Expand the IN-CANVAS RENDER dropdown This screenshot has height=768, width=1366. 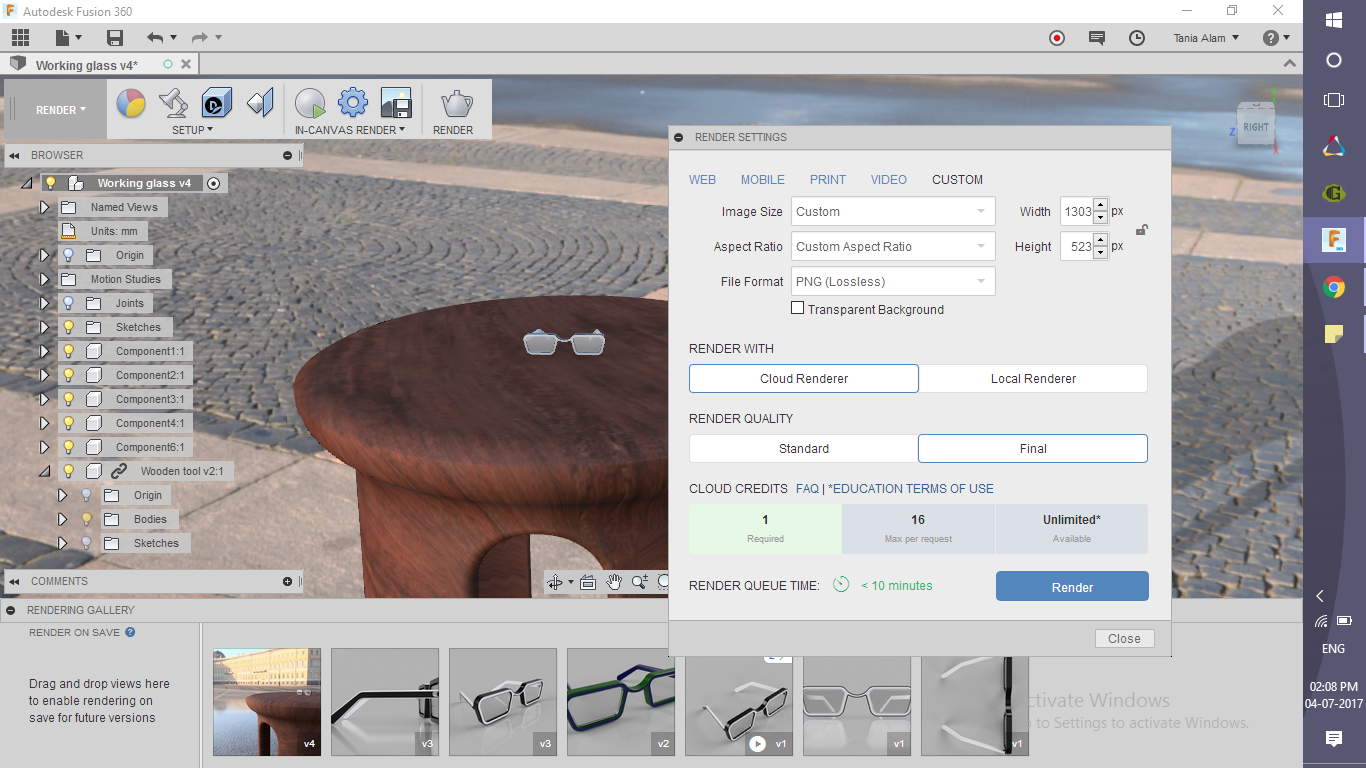350,130
